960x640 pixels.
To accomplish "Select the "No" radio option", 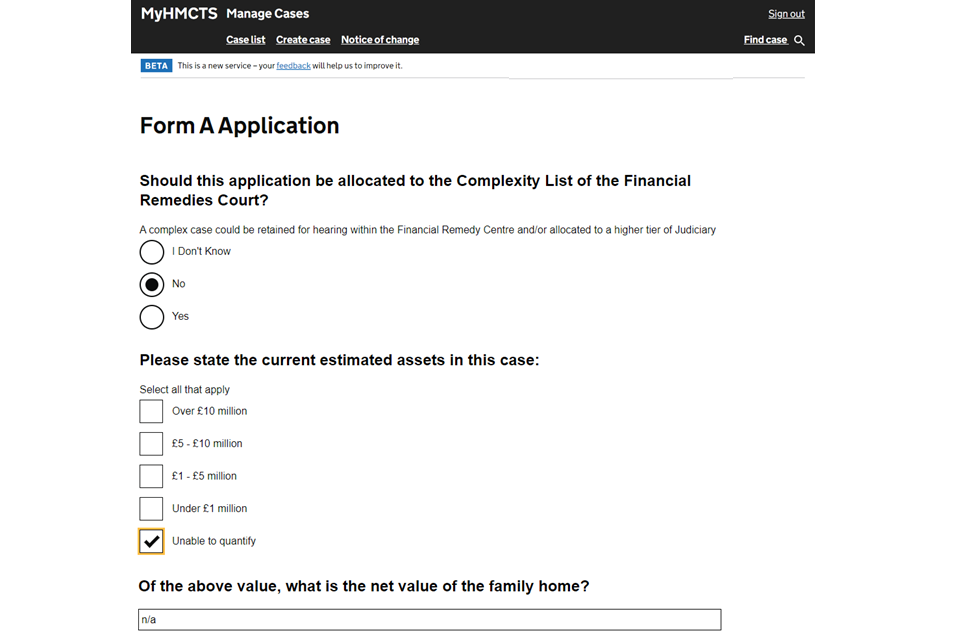I will [x=152, y=284].
